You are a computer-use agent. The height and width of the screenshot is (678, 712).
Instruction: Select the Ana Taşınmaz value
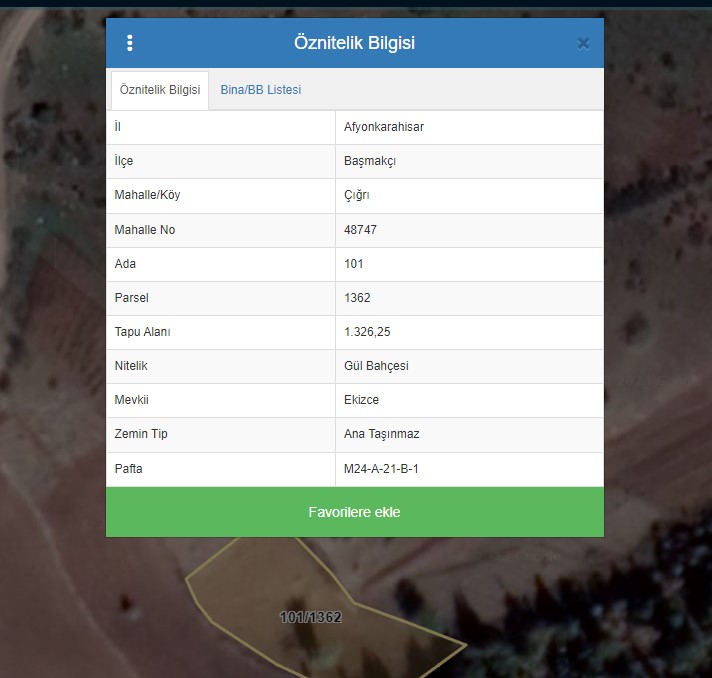pyautogui.click(x=382, y=434)
